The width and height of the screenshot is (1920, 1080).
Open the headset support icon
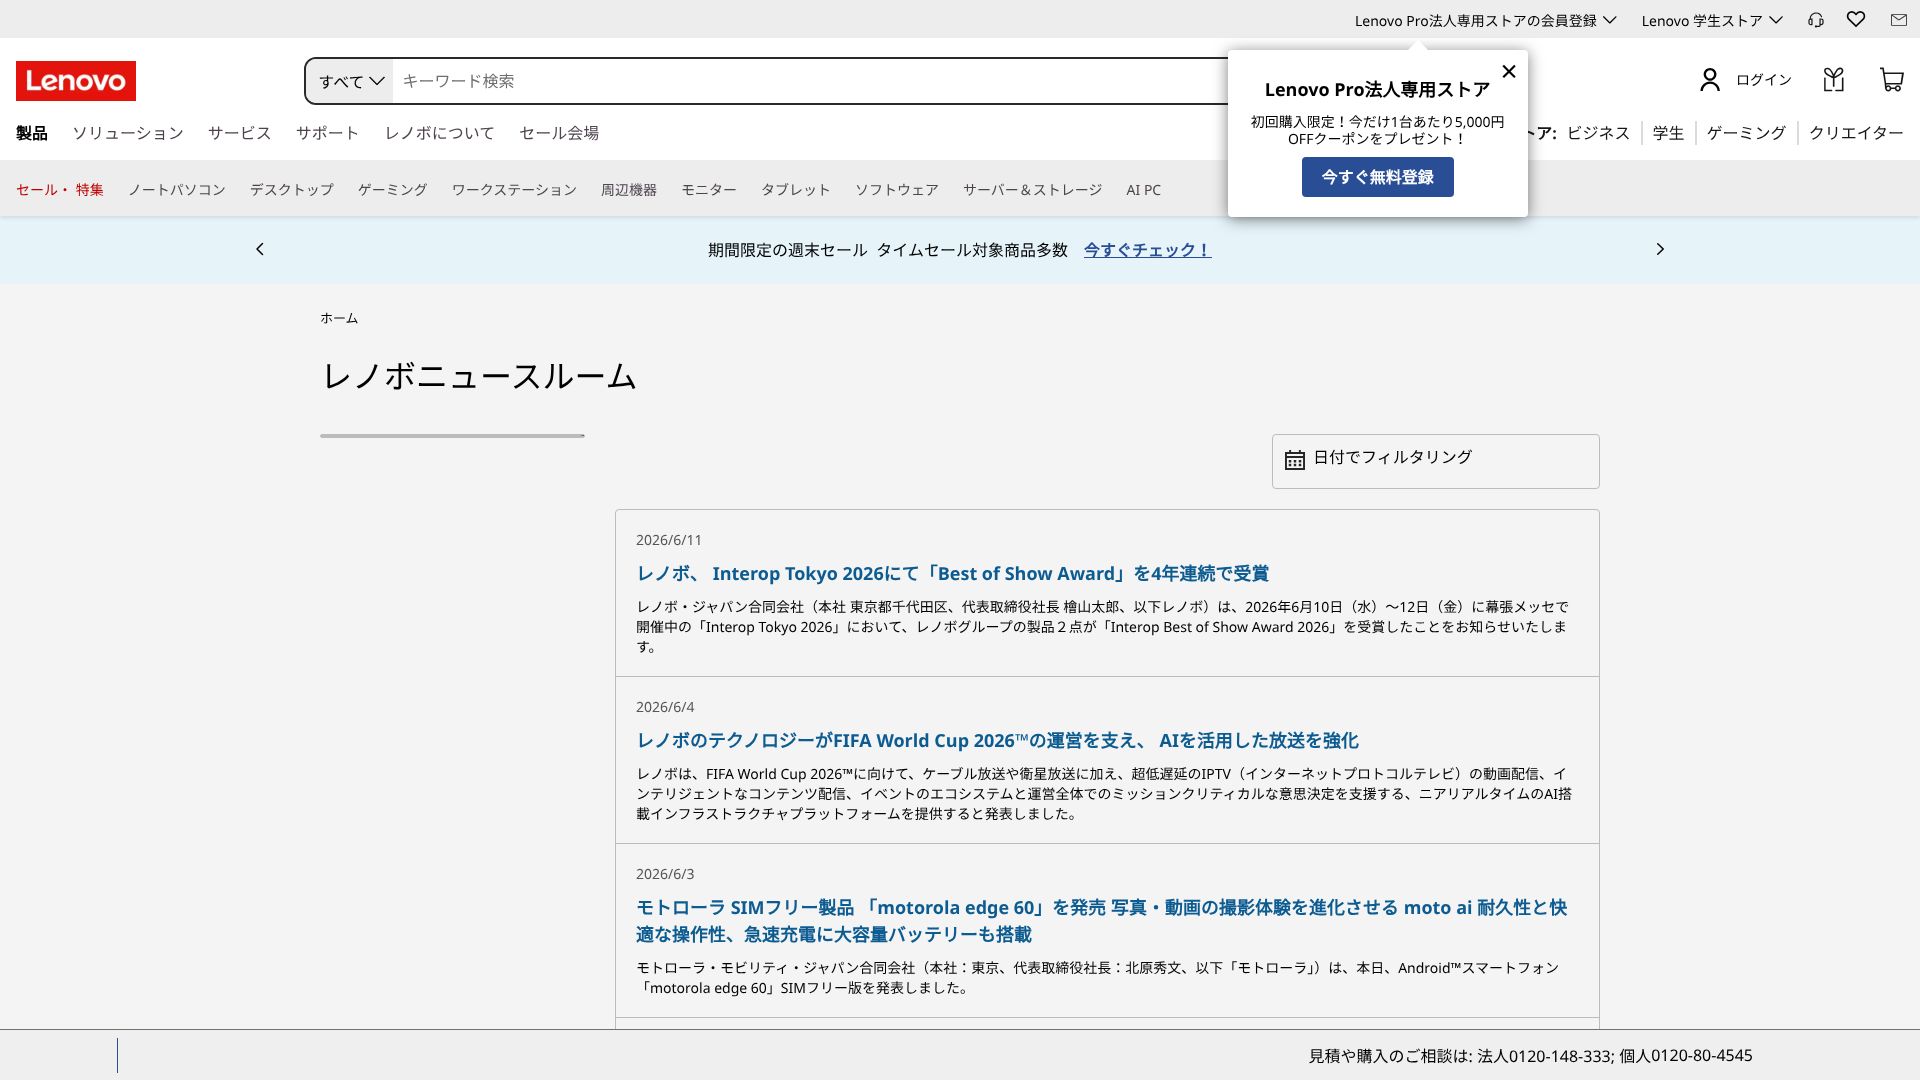pos(1816,20)
